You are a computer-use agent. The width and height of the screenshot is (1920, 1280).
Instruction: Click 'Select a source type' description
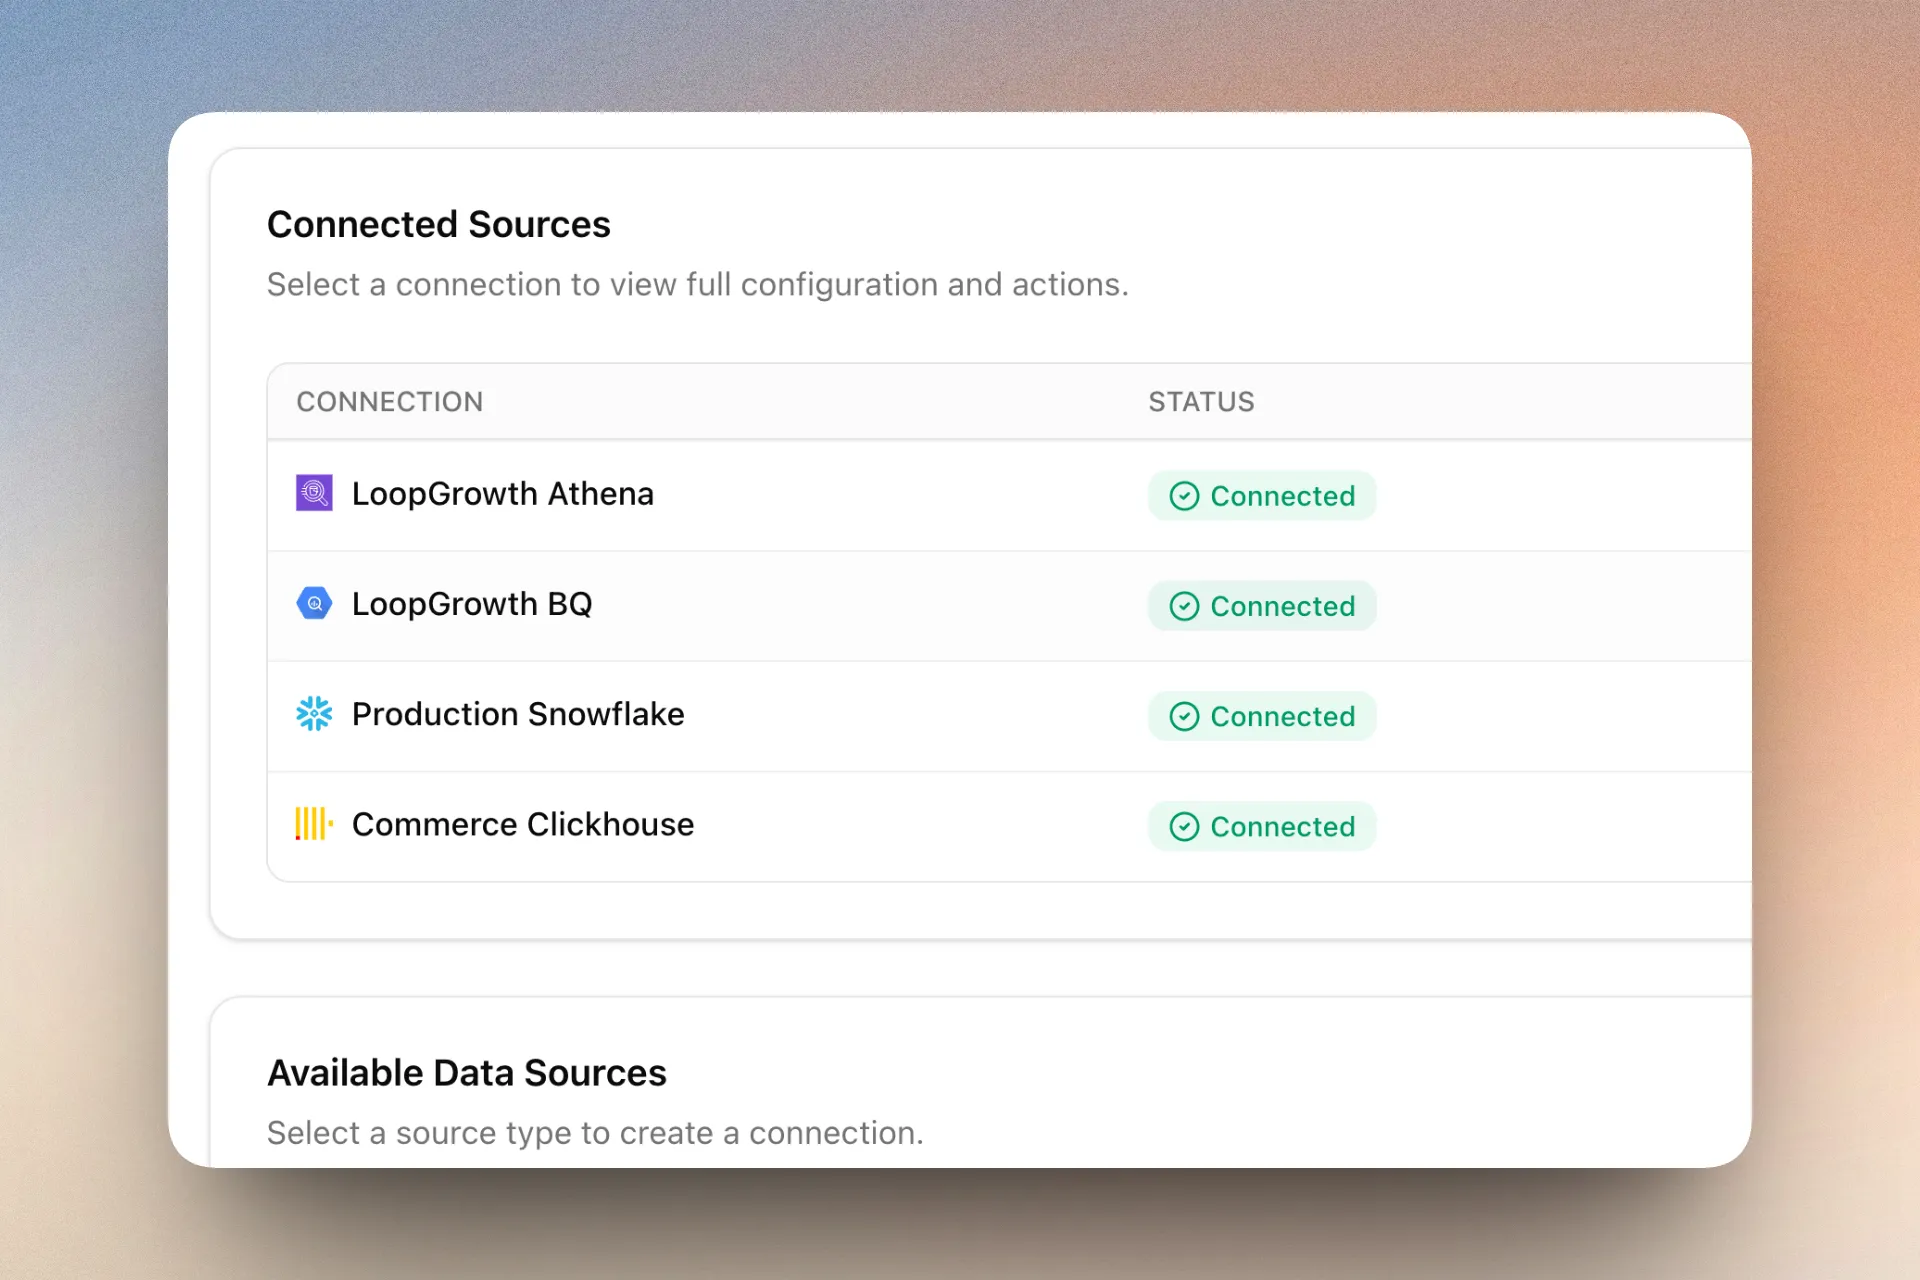coord(595,1133)
